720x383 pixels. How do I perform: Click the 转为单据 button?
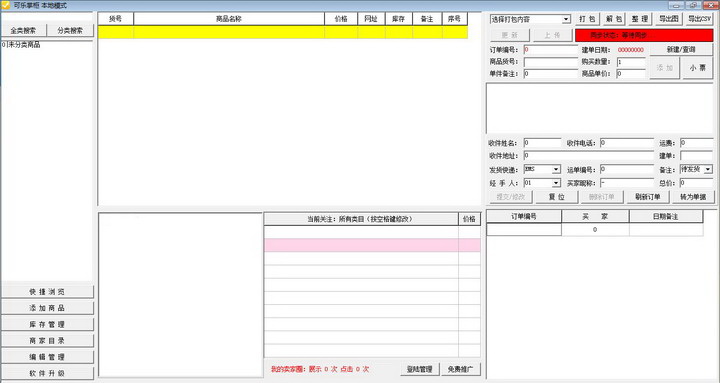(x=693, y=197)
